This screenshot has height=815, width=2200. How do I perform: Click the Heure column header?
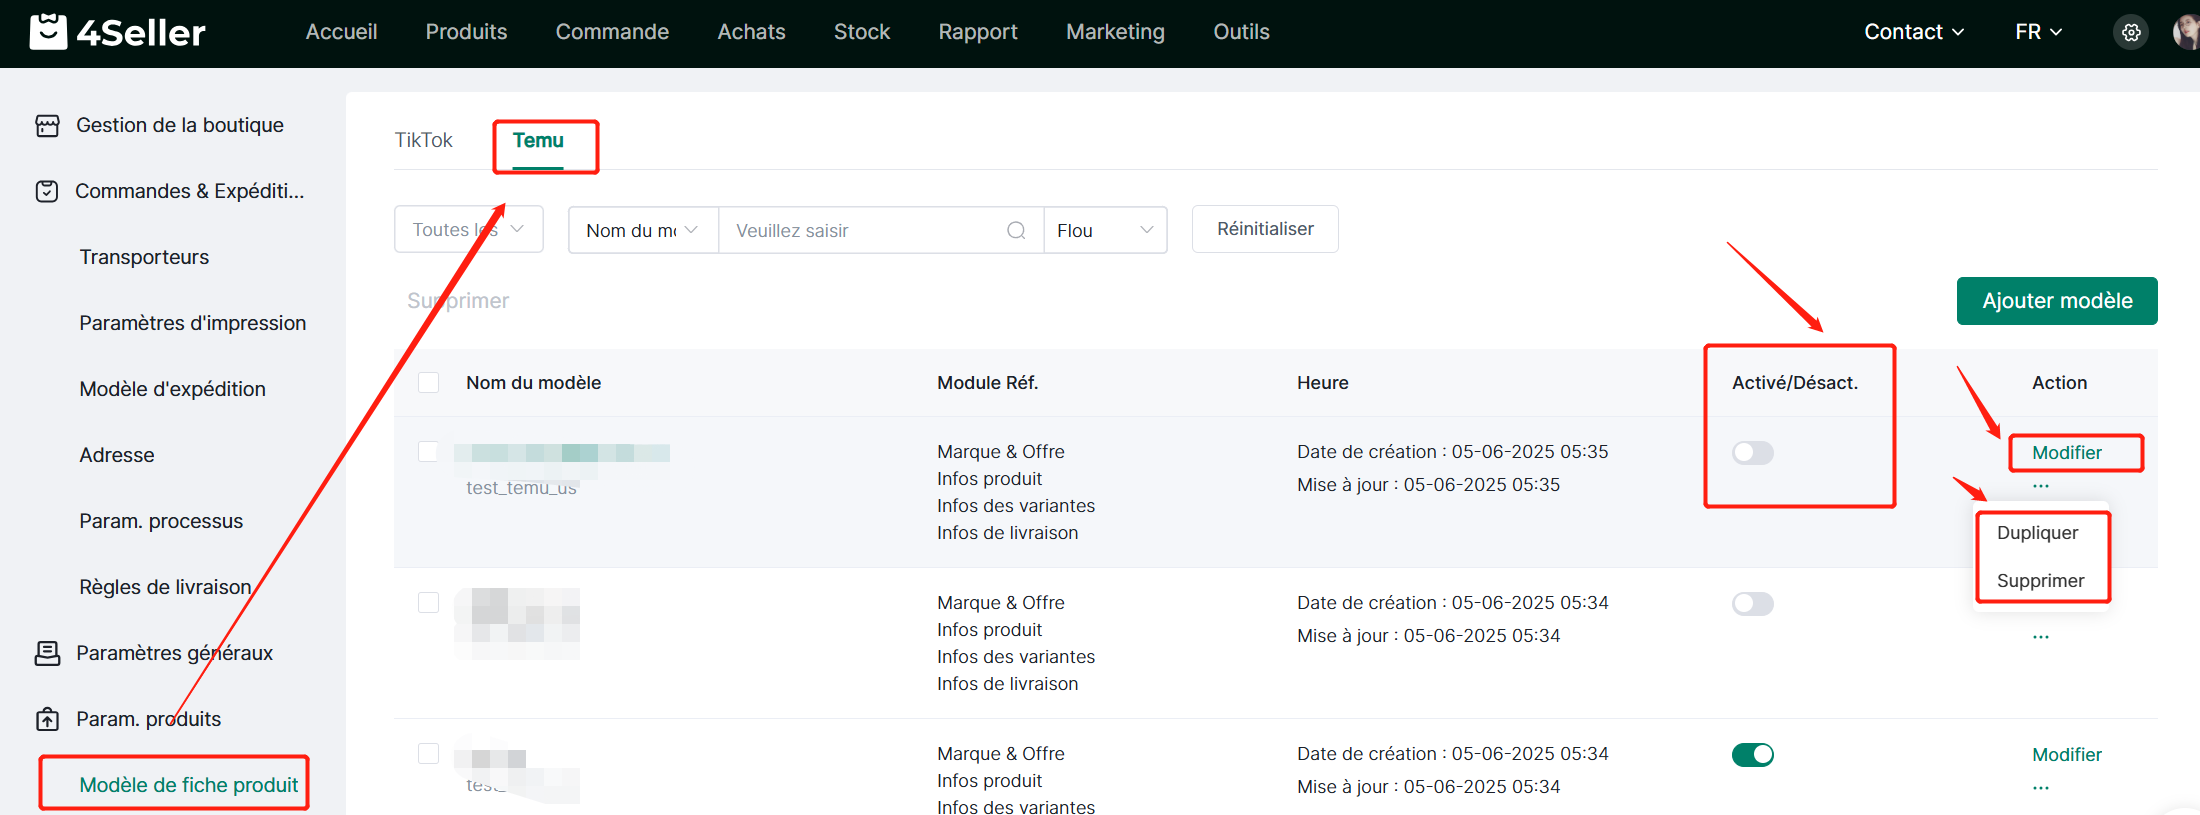(1323, 383)
